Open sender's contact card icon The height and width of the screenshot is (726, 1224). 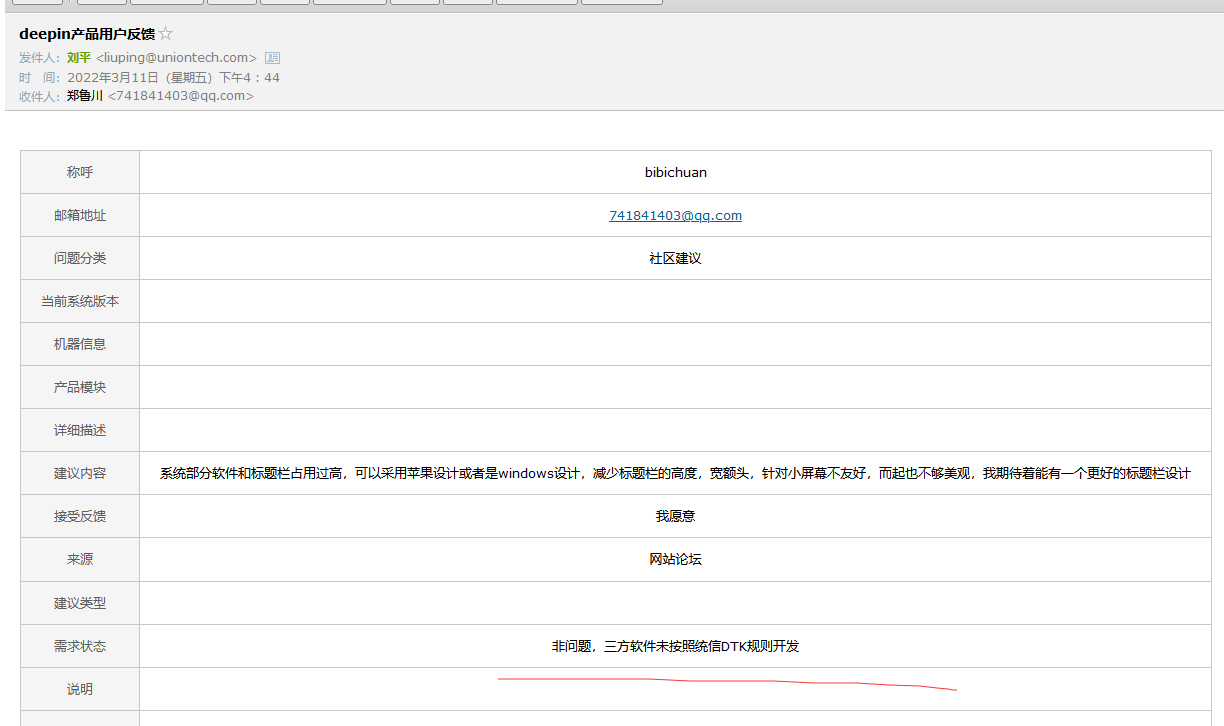coord(272,57)
